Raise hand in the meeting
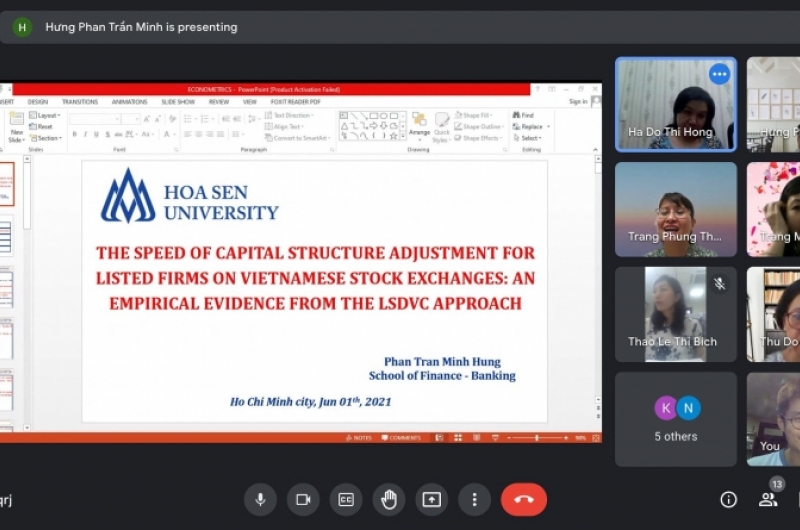 pos(389,499)
